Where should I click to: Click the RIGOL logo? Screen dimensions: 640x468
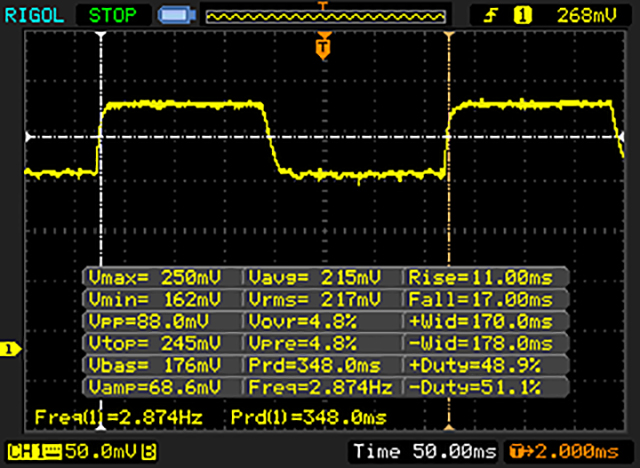tap(34, 16)
